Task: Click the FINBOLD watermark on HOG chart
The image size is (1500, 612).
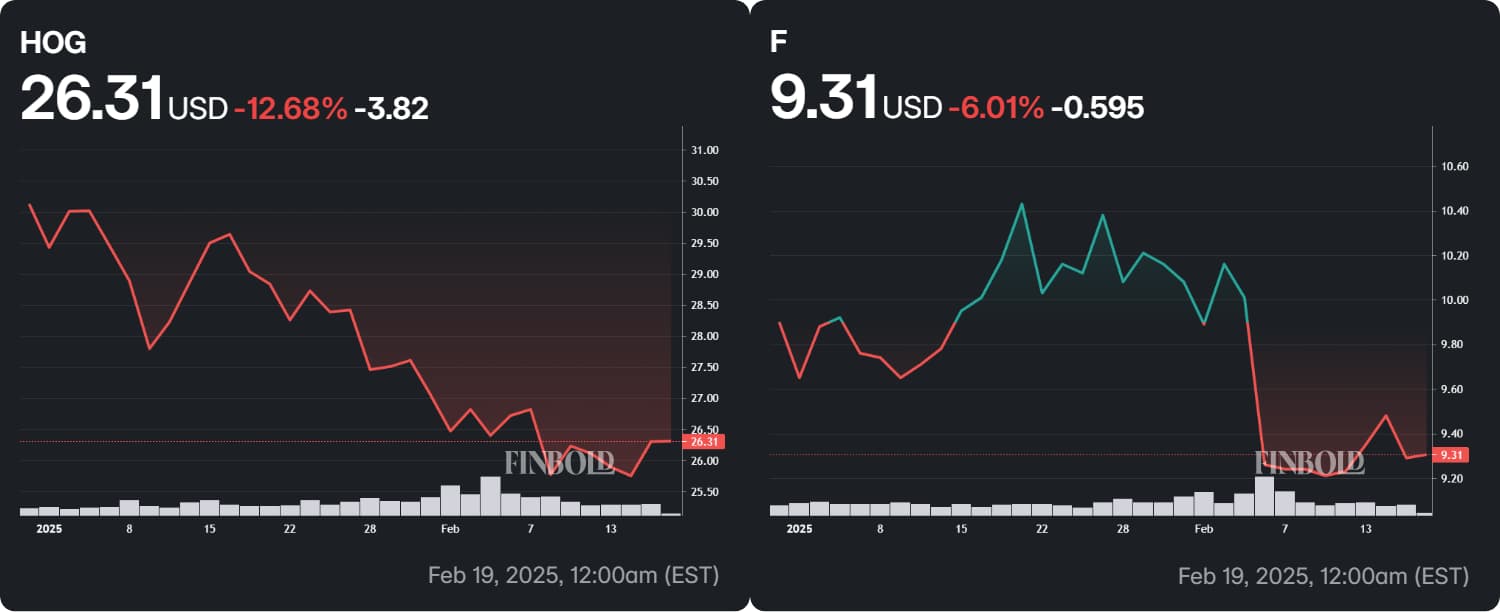Action: [559, 462]
